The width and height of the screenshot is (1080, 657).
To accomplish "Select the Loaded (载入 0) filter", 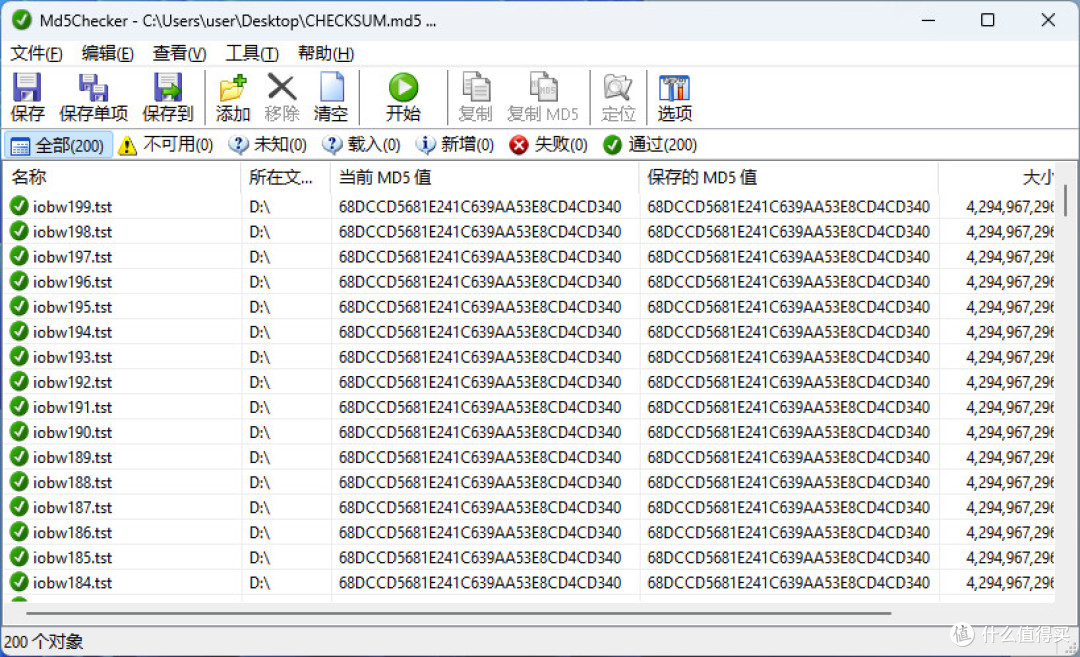I will [x=362, y=145].
